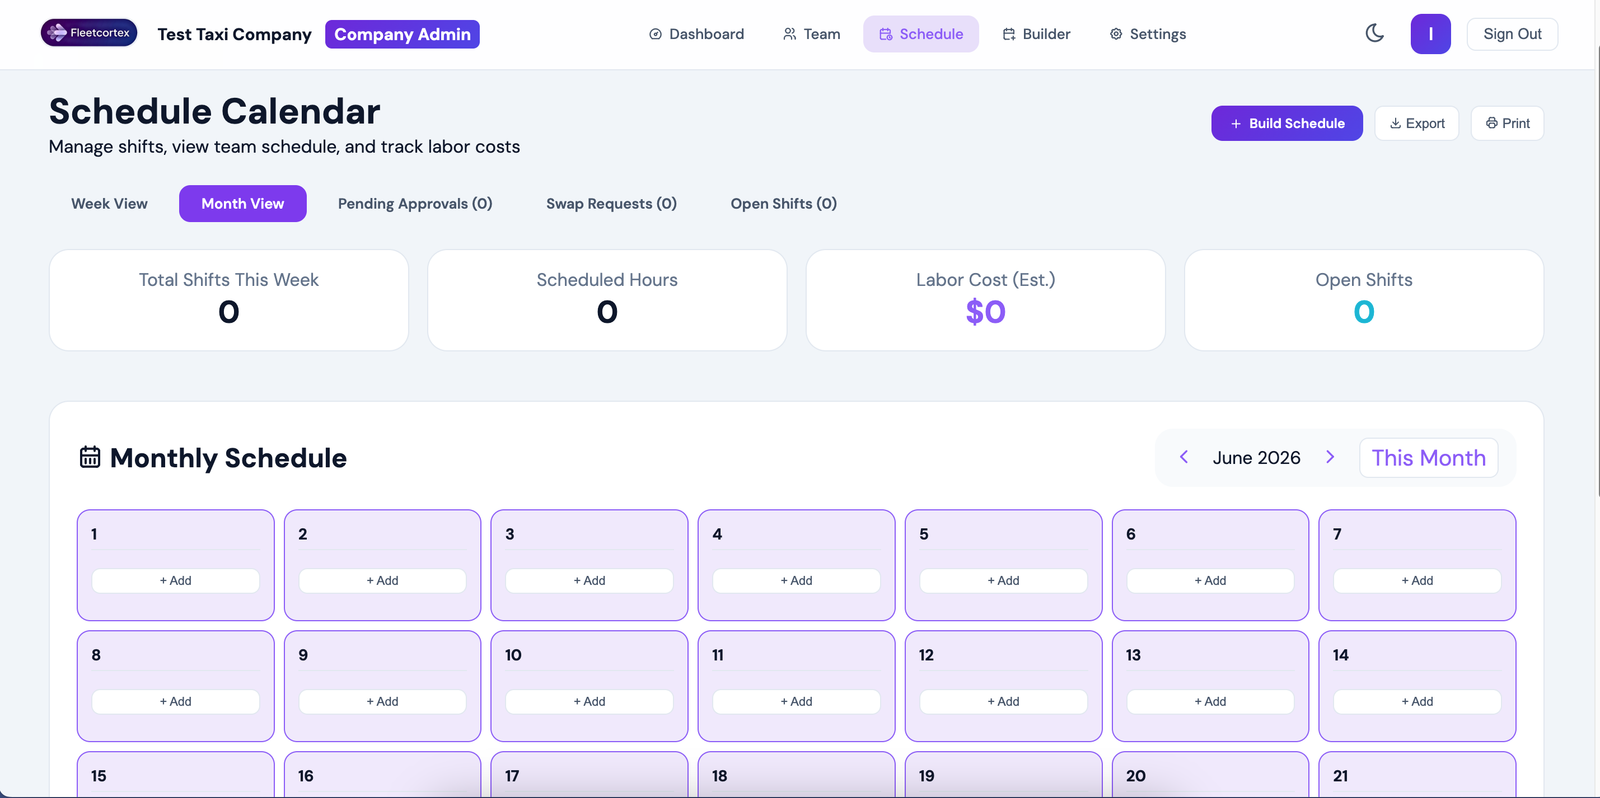Print the schedule
This screenshot has height=798, width=1600.
pyautogui.click(x=1507, y=123)
